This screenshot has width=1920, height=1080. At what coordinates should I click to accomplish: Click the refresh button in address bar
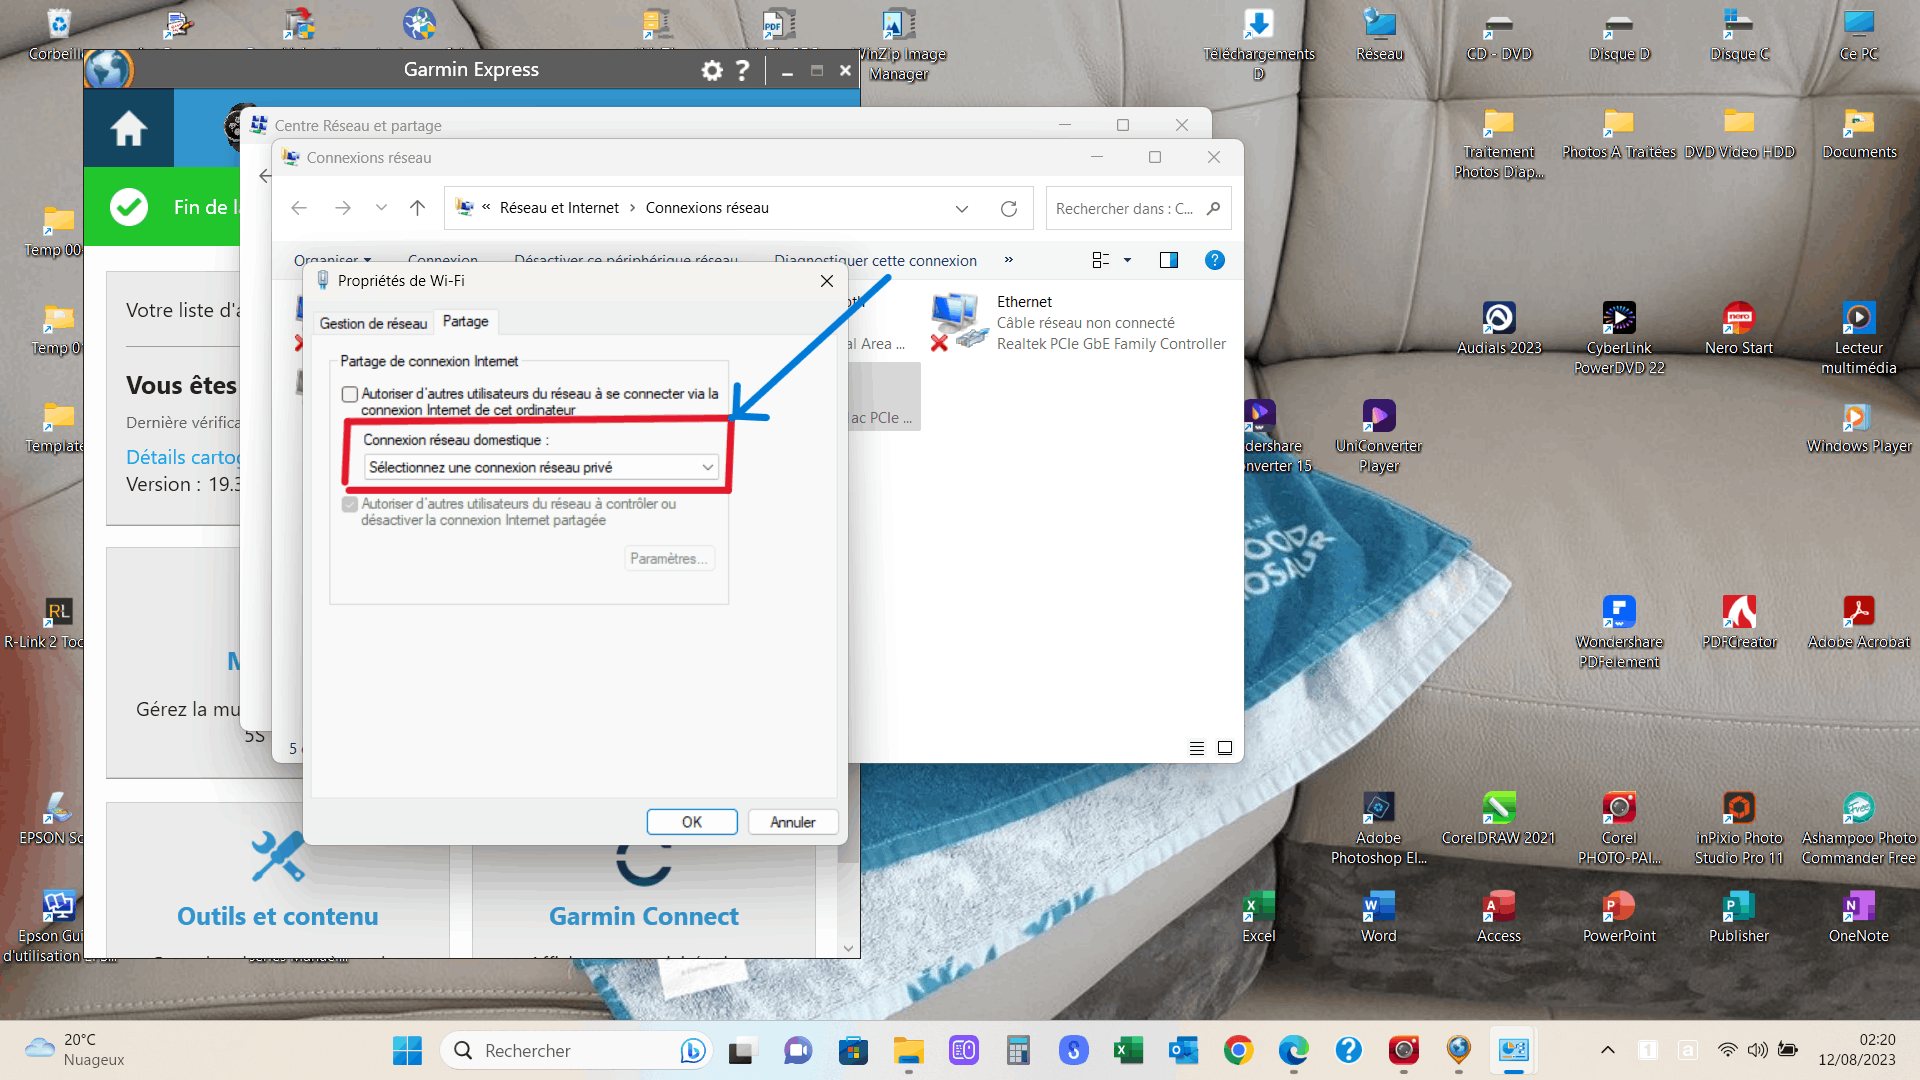pyautogui.click(x=1009, y=209)
